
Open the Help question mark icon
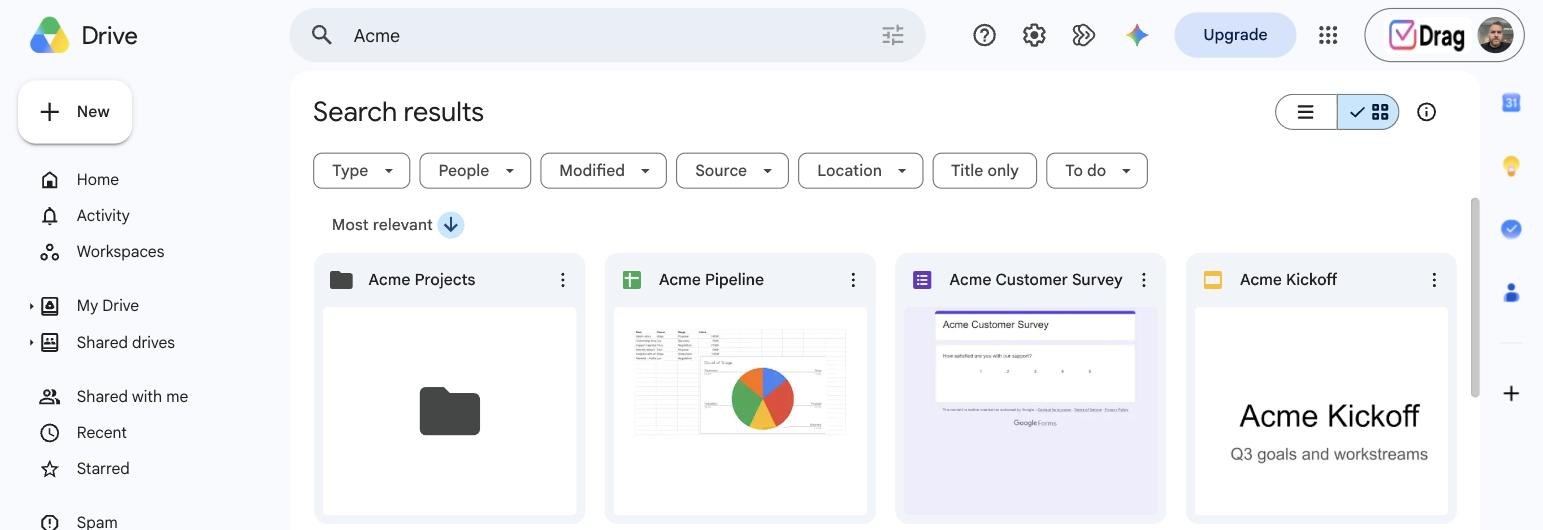point(984,35)
